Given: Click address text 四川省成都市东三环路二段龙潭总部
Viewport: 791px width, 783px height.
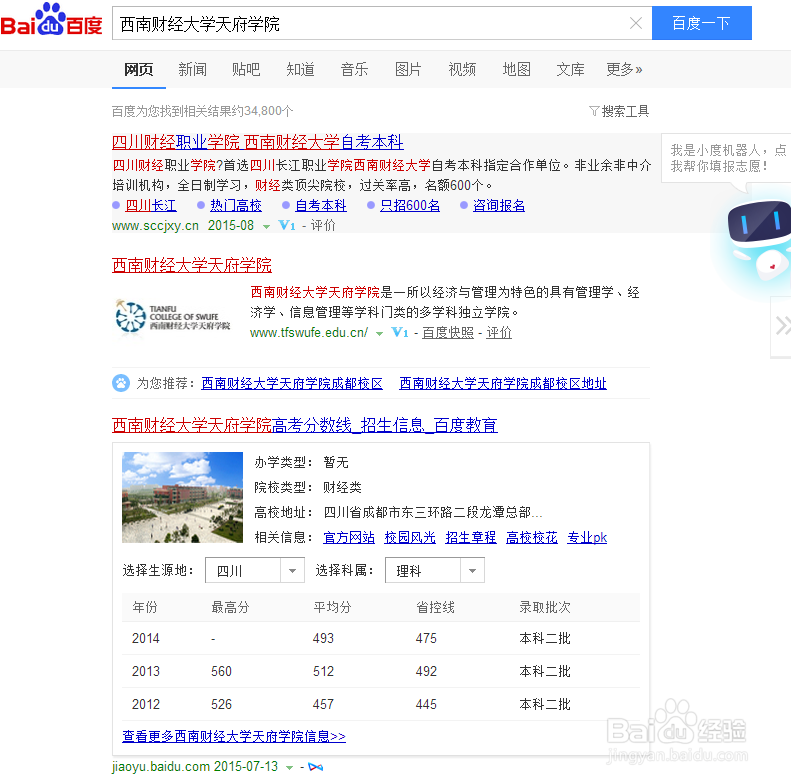Looking at the screenshot, I should tap(432, 513).
